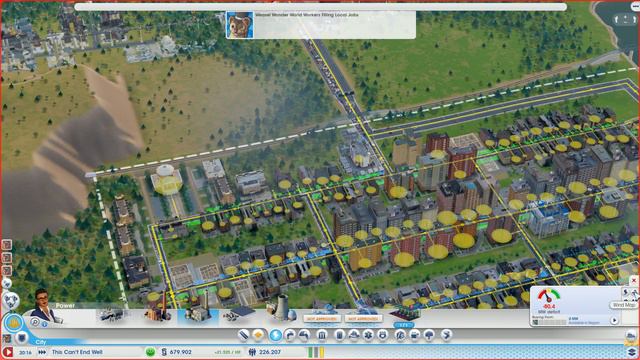This screenshot has width=640, height=360.
Task: Open the Government buildings menu
Action: pyautogui.click(x=322, y=336)
